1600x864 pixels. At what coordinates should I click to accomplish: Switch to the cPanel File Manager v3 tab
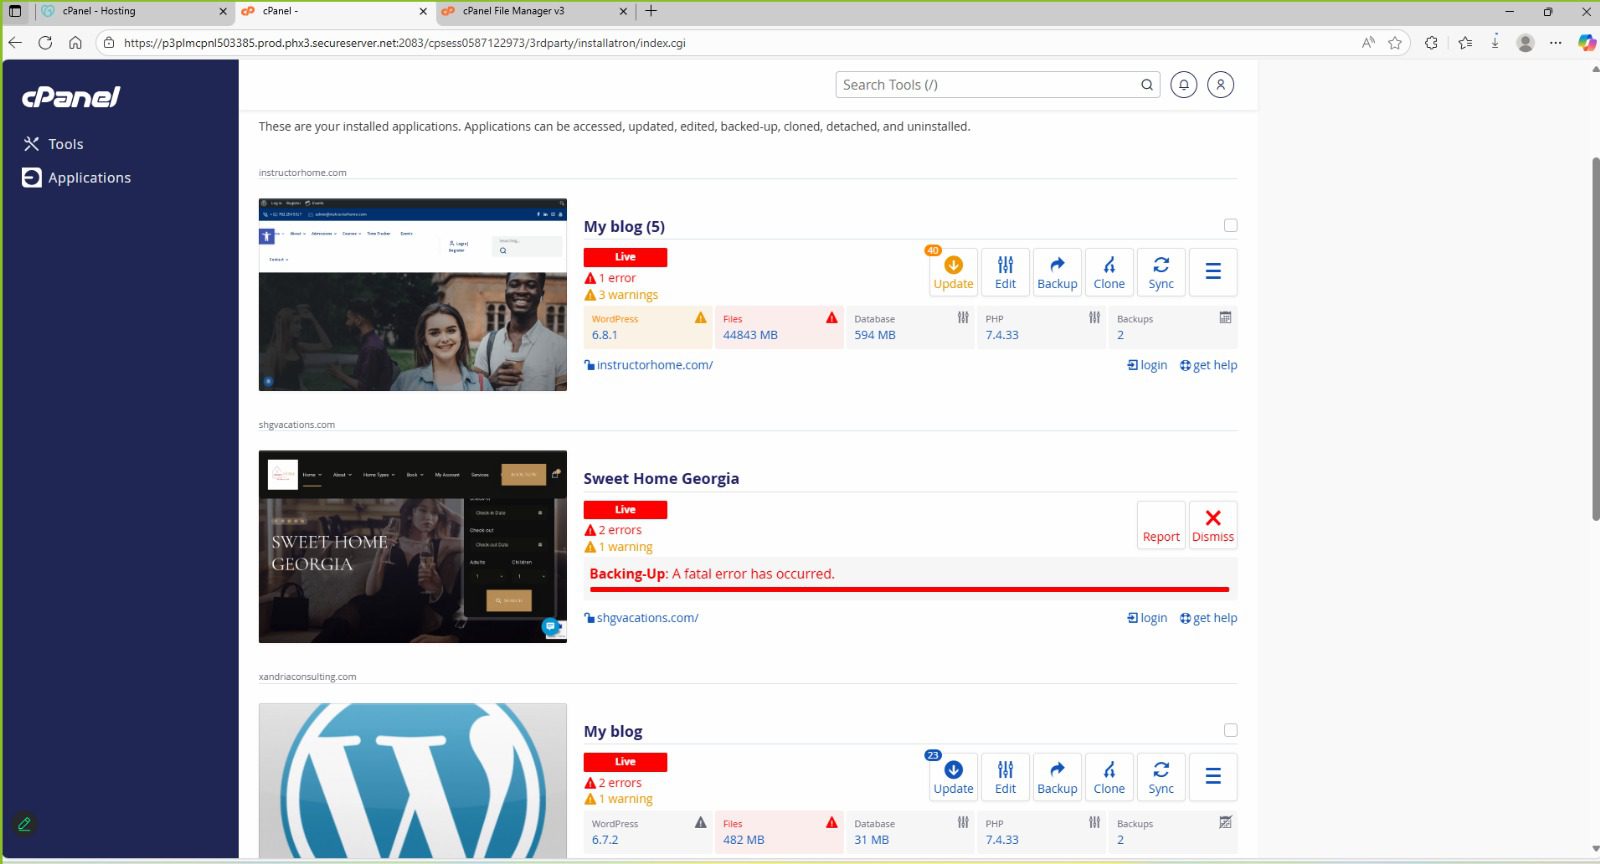tap(530, 11)
